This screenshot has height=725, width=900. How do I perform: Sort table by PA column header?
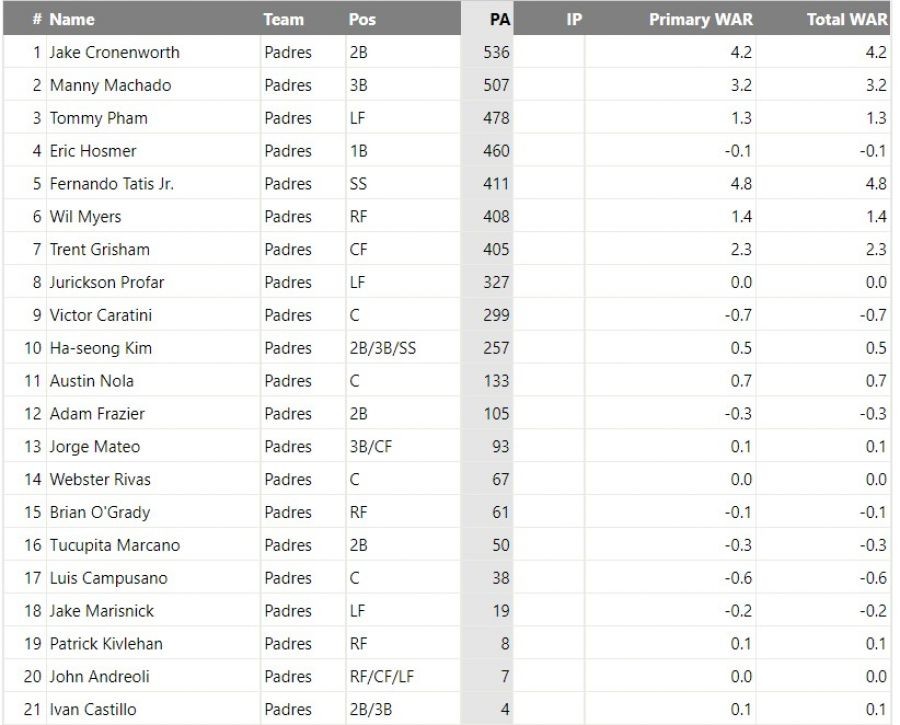point(500,19)
